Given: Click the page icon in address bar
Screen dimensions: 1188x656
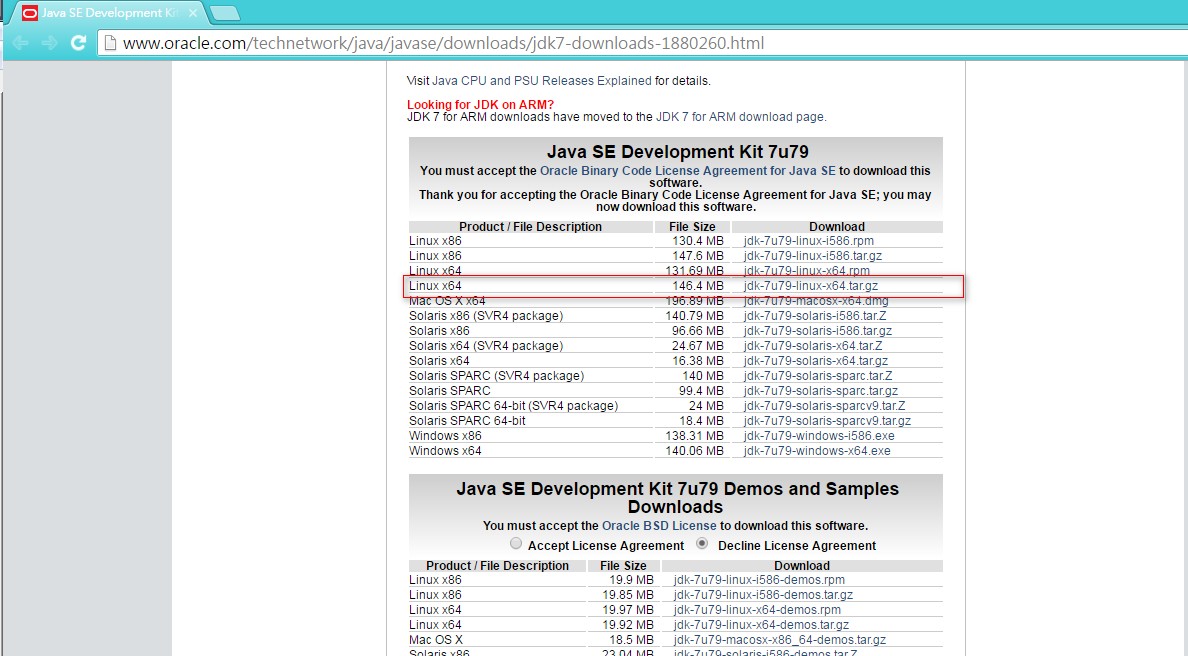Looking at the screenshot, I should coord(110,43).
